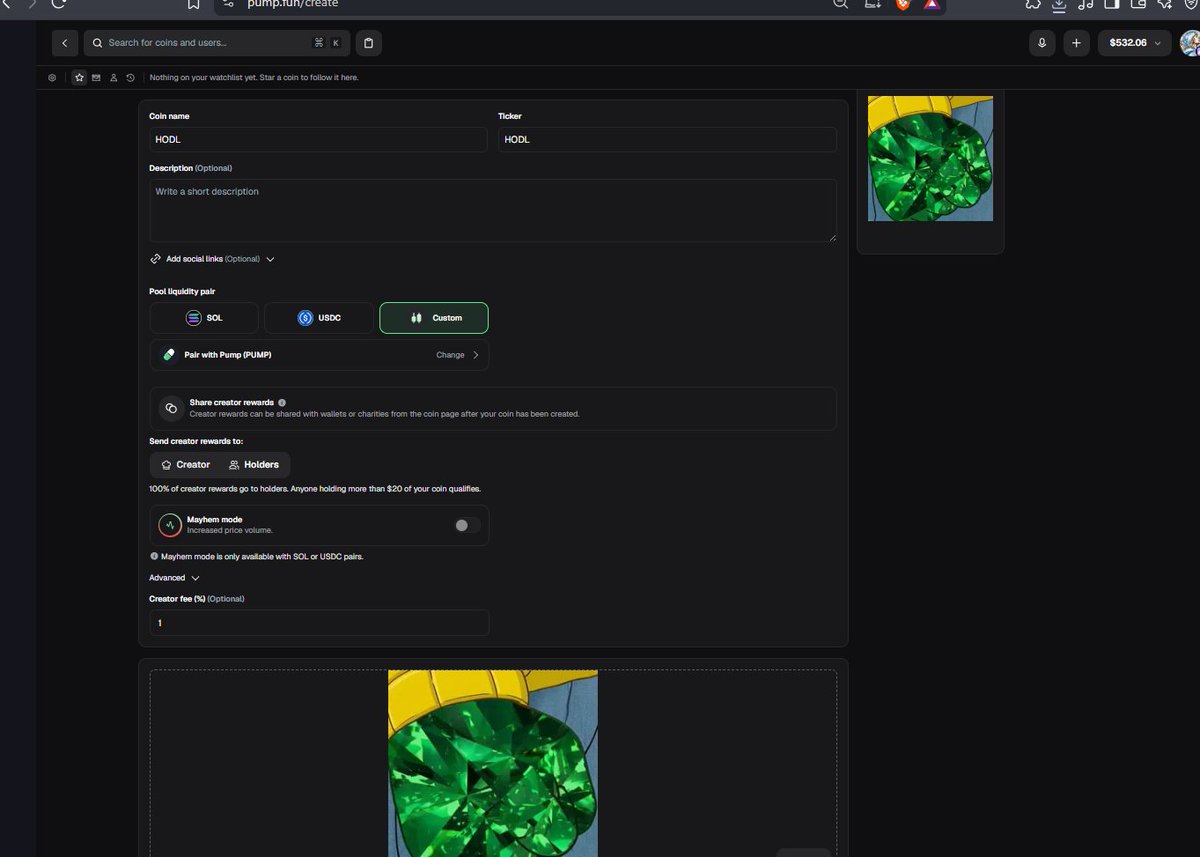Click the 'Send creator rewards to:' label
The image size is (1200, 857).
[196, 441]
